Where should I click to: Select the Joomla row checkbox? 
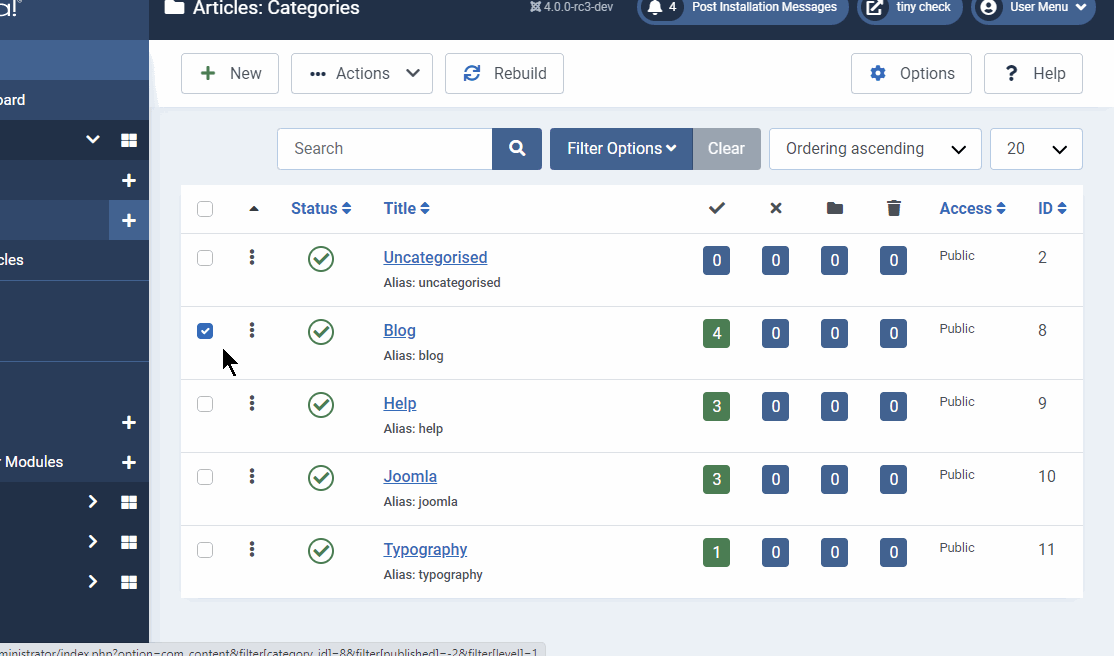click(x=205, y=477)
